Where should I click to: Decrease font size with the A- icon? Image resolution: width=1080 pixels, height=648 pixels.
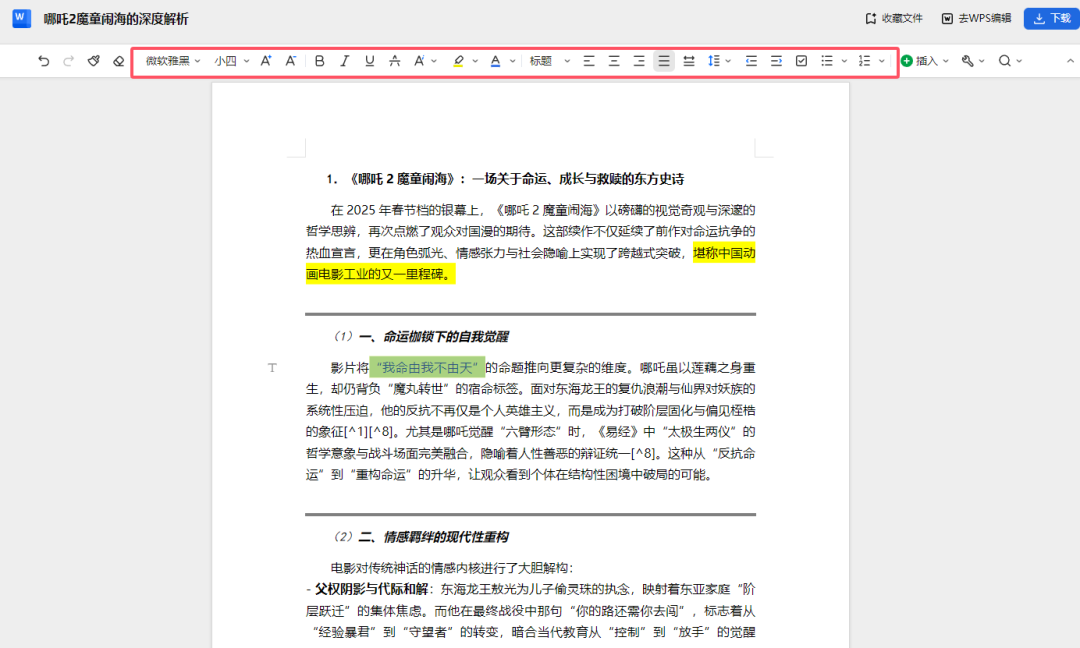291,61
